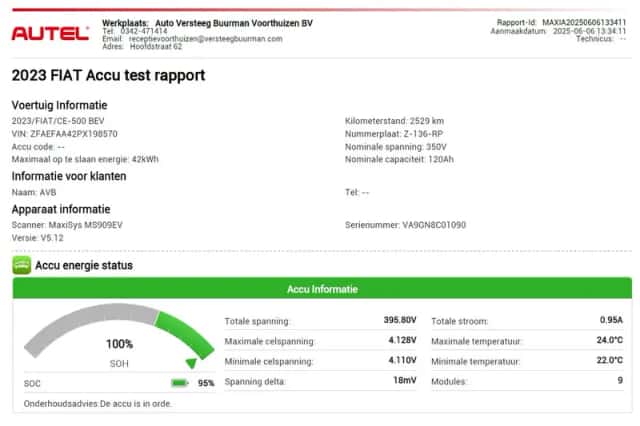Viewport: 640px width, 426px height.
Task: Select vehicle line 2023/FIAT/CE-500 BEV
Action: tap(58, 121)
